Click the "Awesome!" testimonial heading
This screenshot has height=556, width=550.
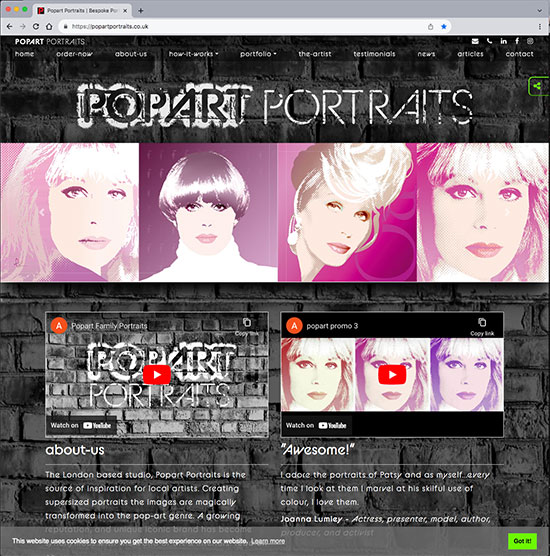click(x=317, y=450)
